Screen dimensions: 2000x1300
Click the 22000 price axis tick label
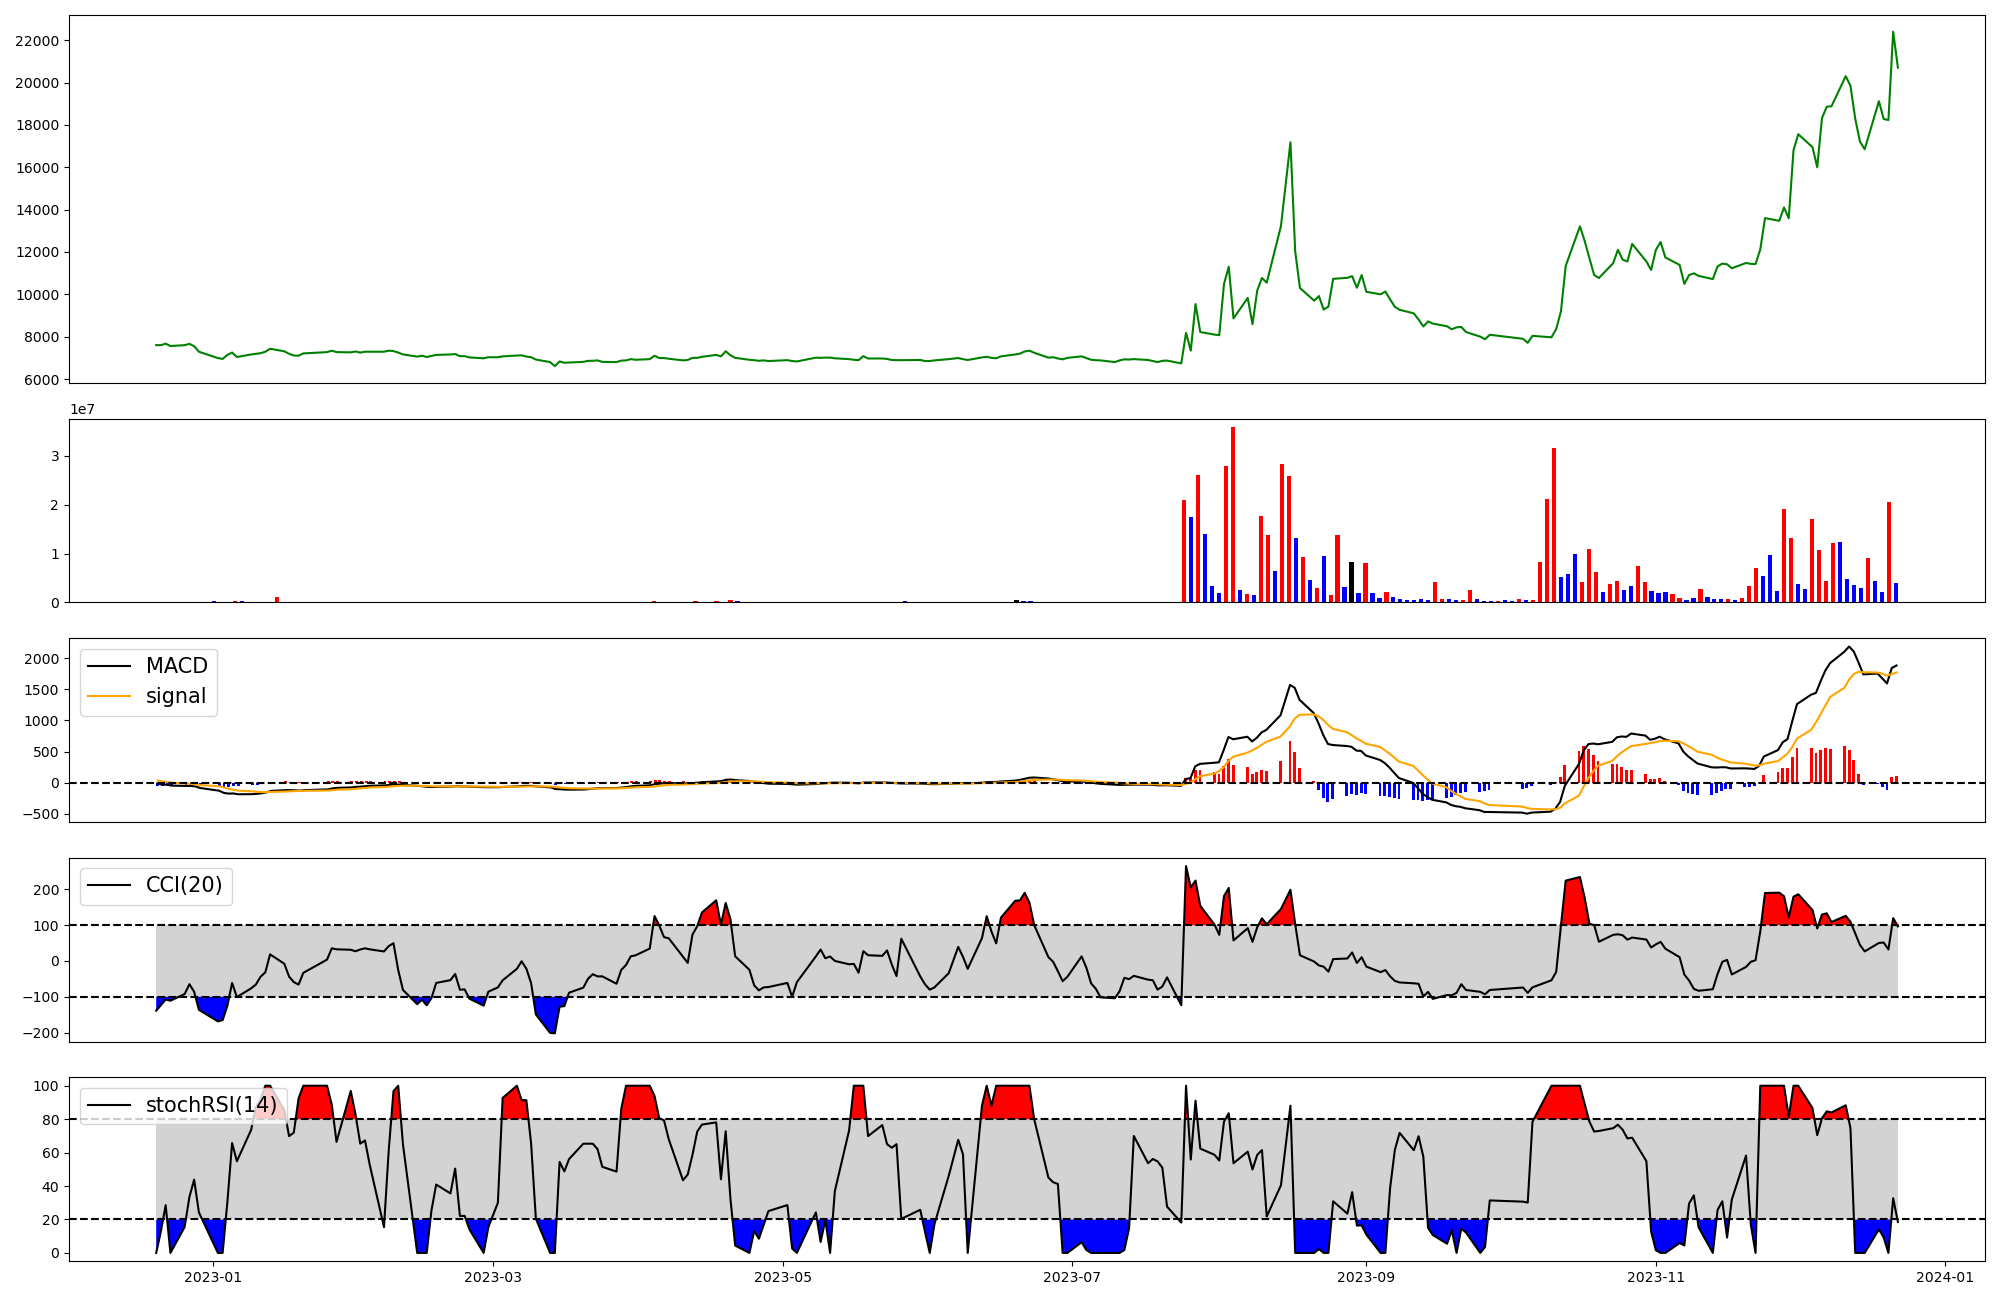click(37, 41)
